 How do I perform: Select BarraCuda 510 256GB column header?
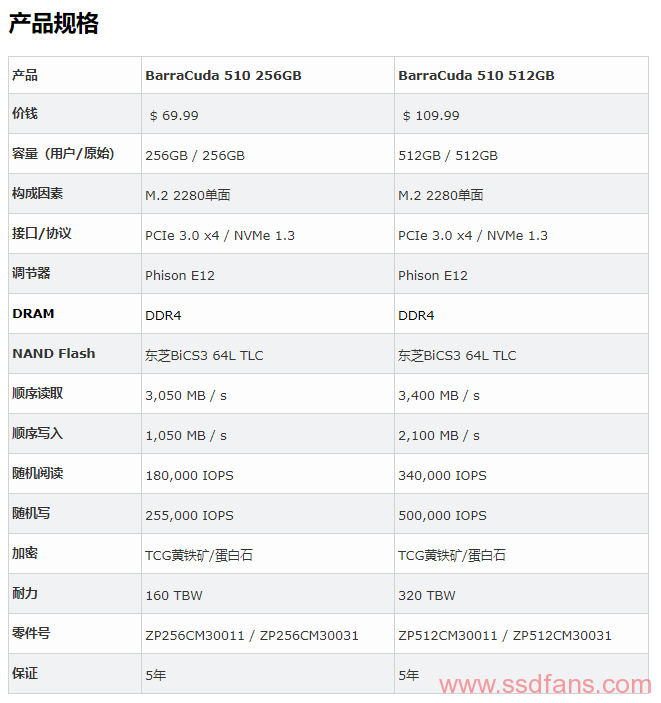point(223,75)
